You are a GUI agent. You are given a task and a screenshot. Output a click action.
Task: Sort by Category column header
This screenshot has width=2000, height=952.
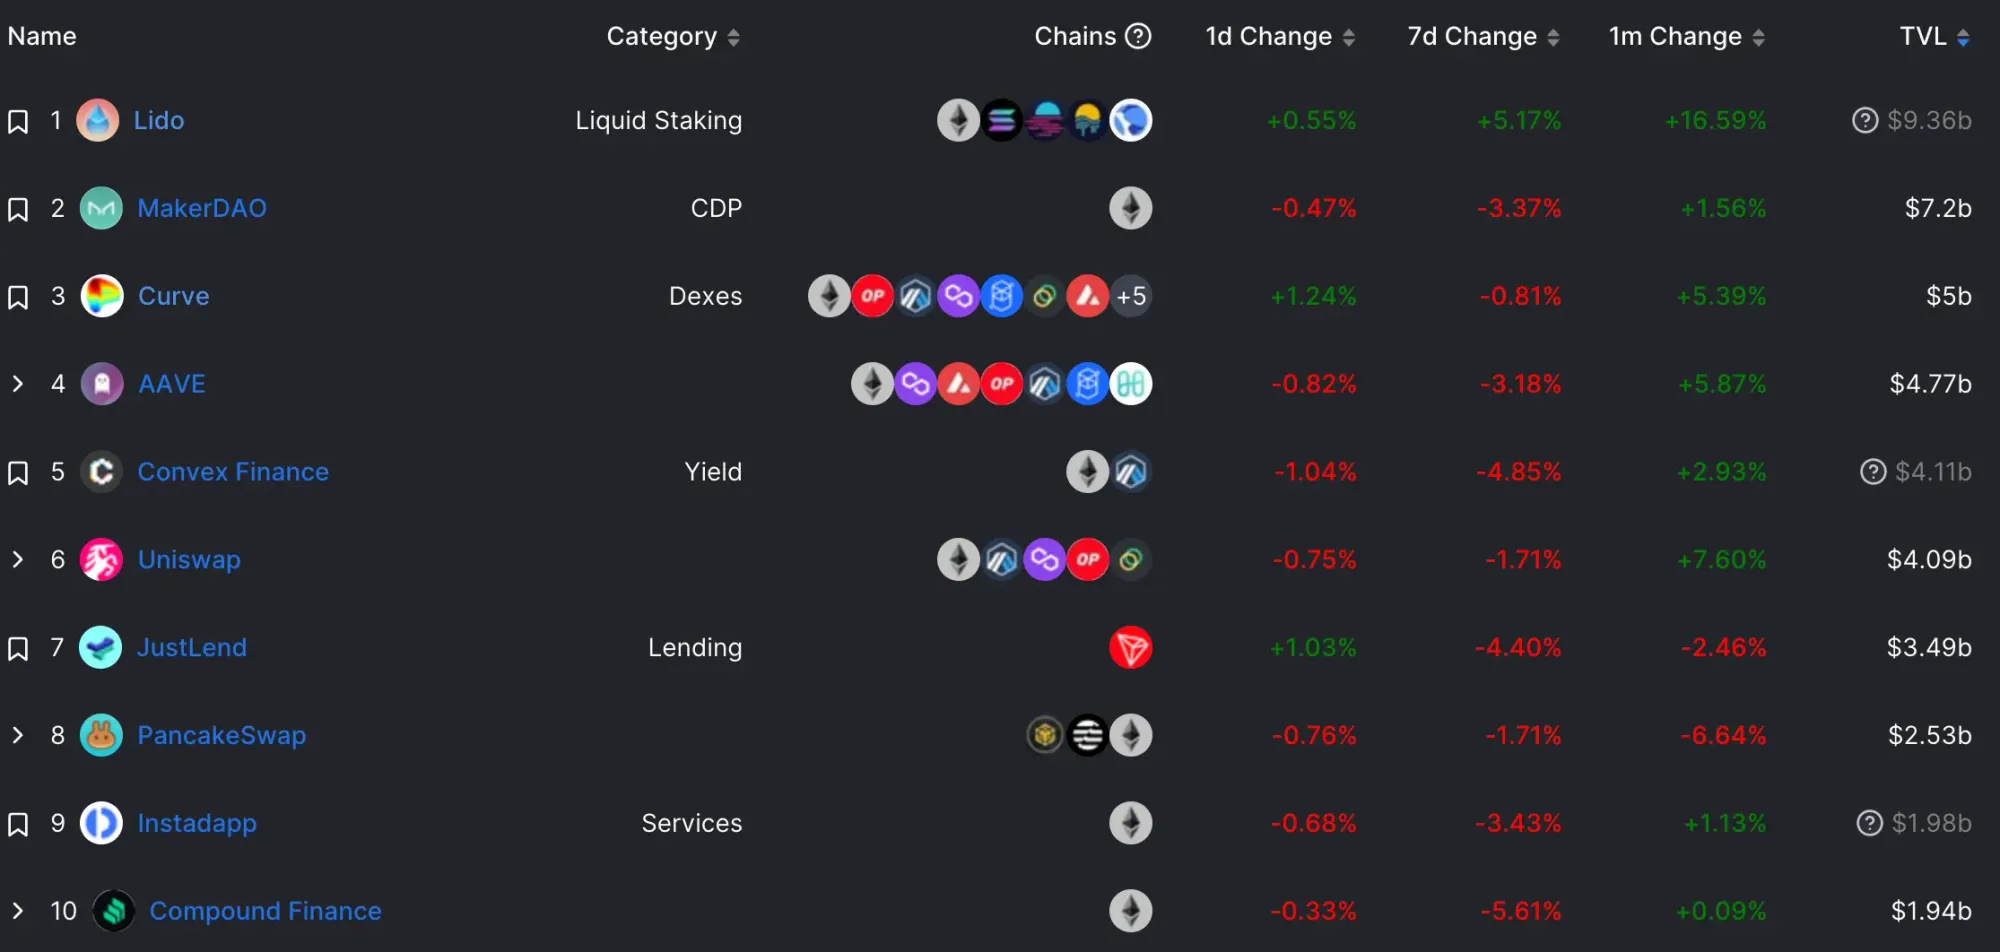pyautogui.click(x=673, y=37)
